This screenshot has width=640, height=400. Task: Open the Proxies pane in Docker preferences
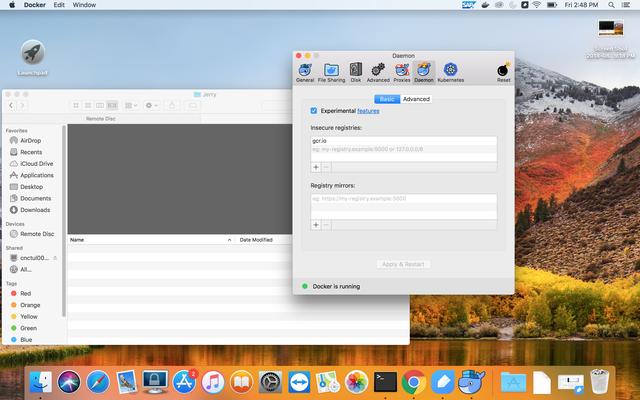pyautogui.click(x=402, y=73)
